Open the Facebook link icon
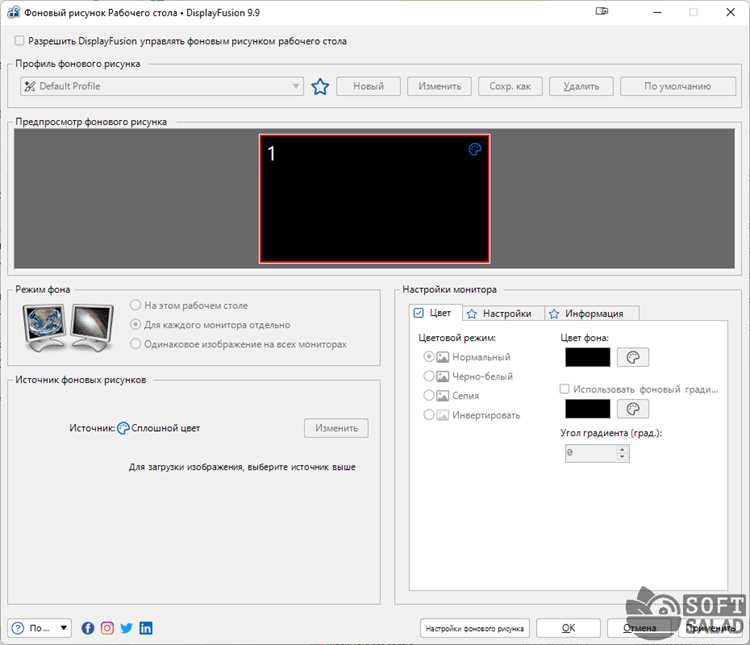The height and width of the screenshot is (645, 750). coord(88,628)
